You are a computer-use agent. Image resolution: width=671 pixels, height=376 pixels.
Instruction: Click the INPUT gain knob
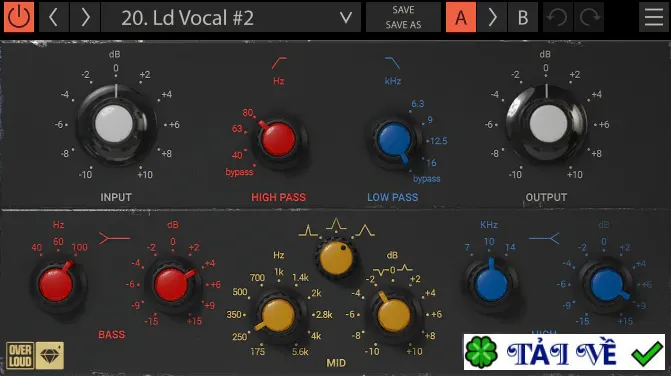pos(115,124)
